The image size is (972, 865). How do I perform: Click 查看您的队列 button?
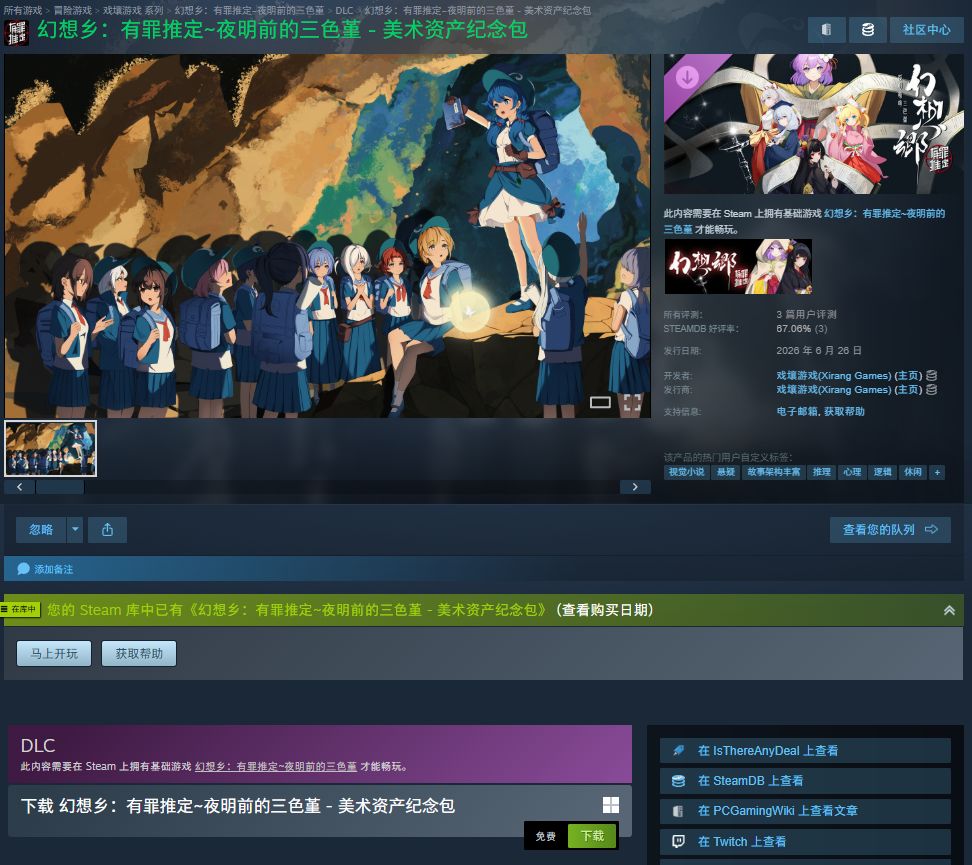[x=890, y=530]
